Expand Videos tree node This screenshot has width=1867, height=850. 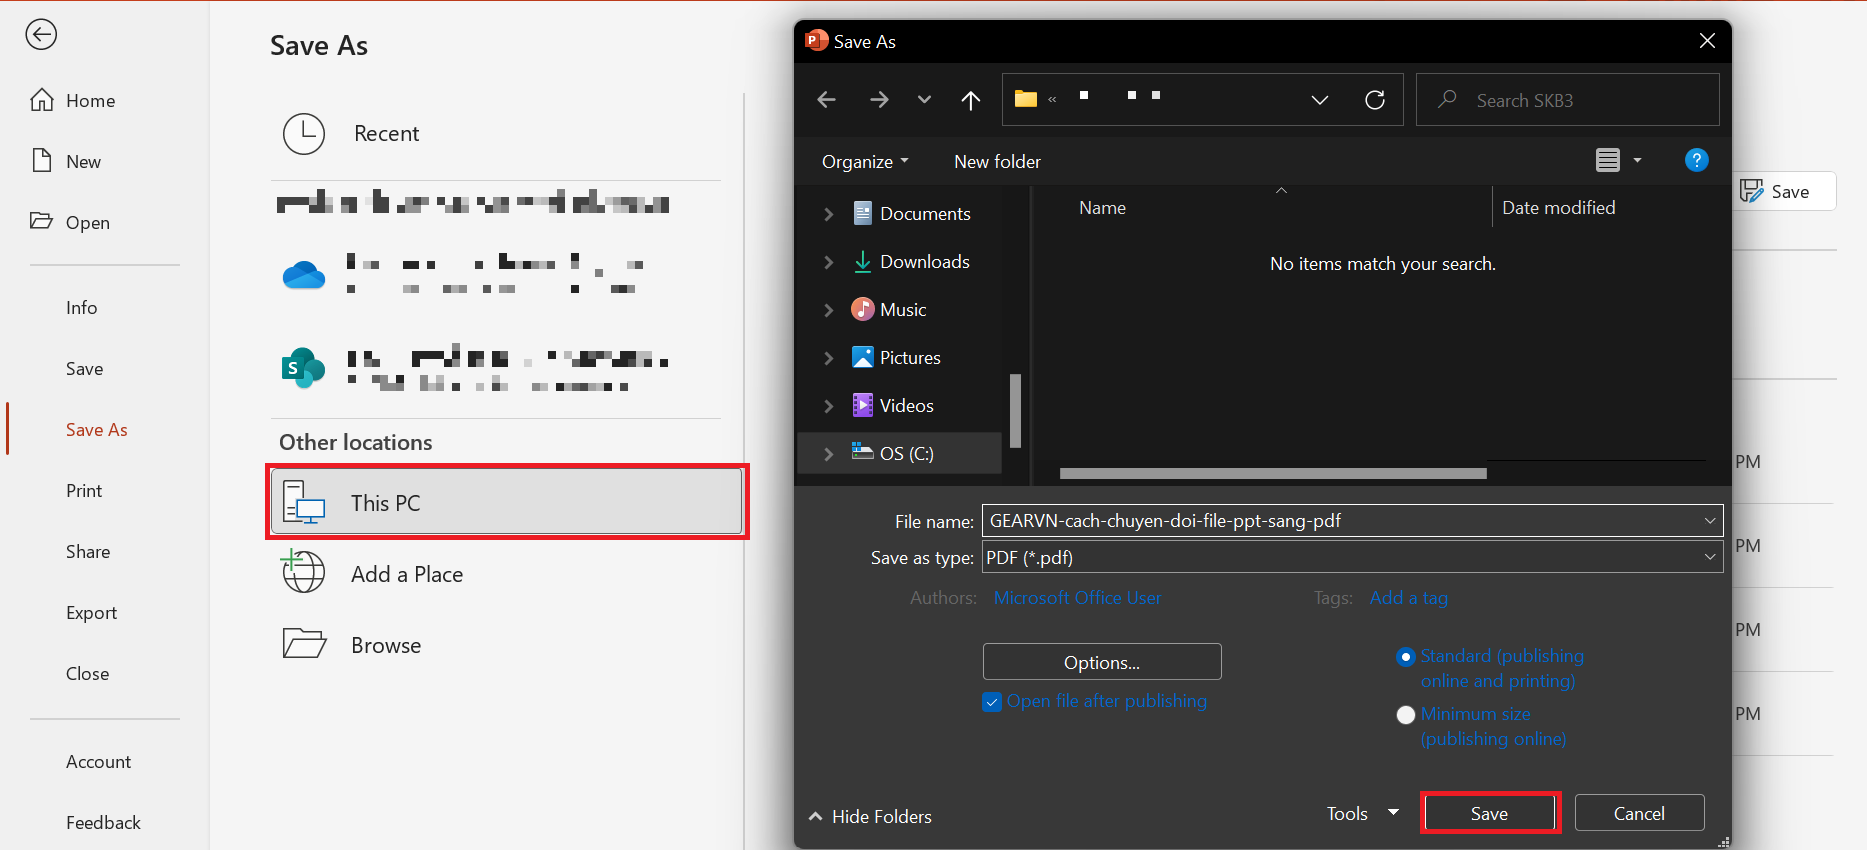tap(828, 406)
